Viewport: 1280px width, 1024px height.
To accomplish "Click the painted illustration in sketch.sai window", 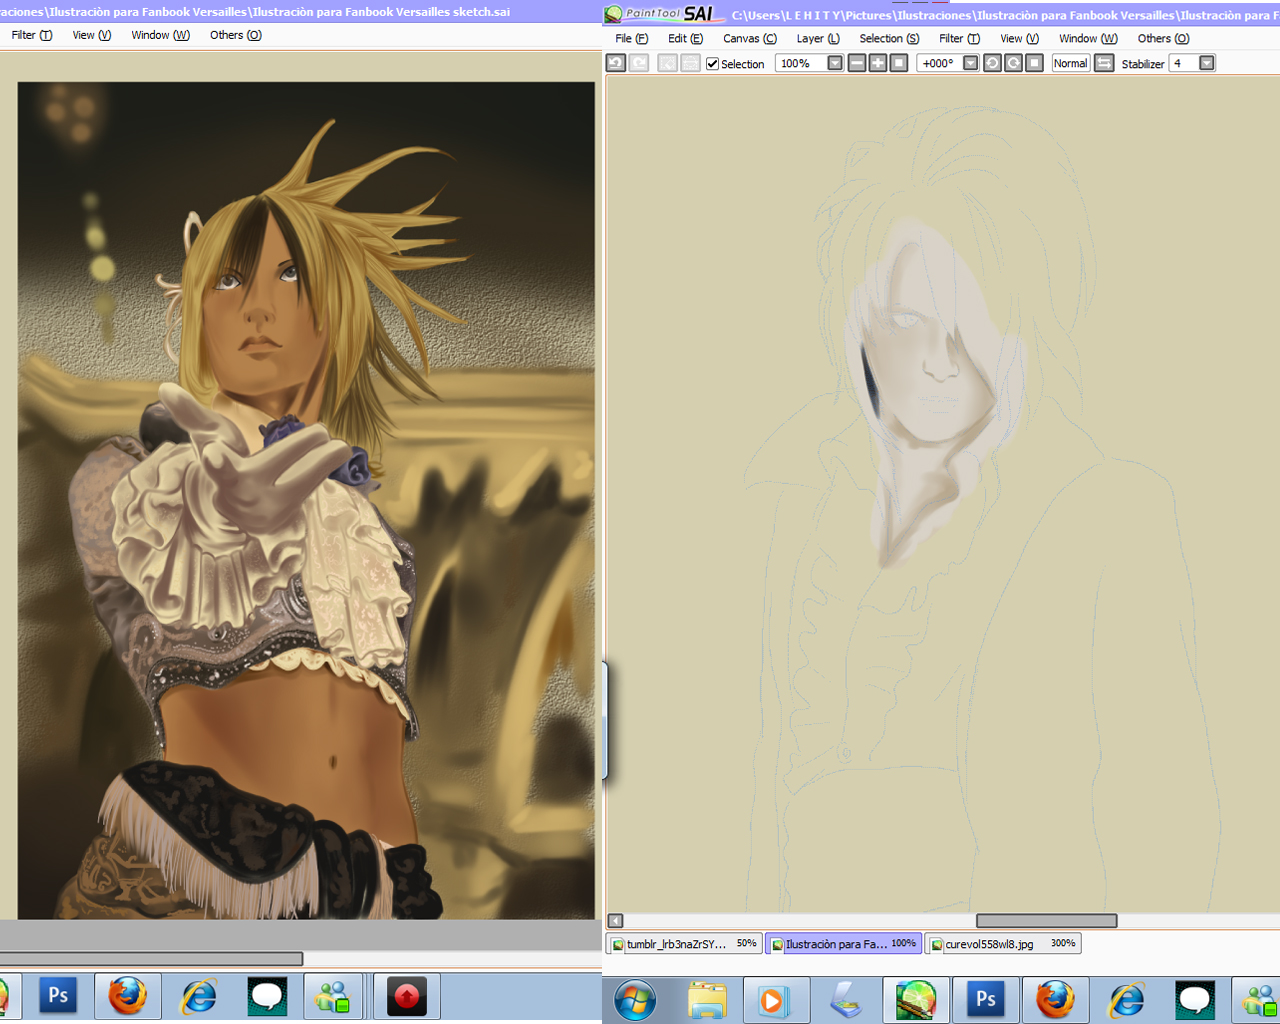I will pos(306,500).
